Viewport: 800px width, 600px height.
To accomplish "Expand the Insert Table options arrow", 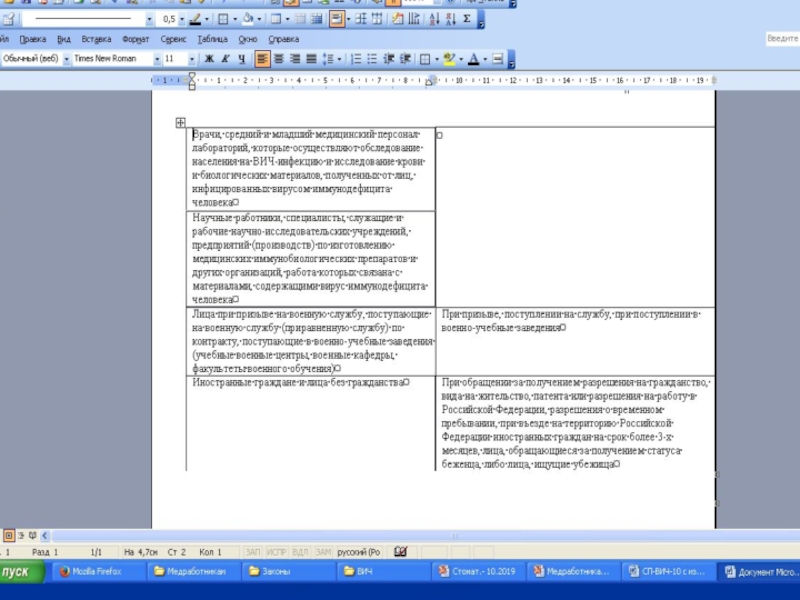I will (287, 19).
